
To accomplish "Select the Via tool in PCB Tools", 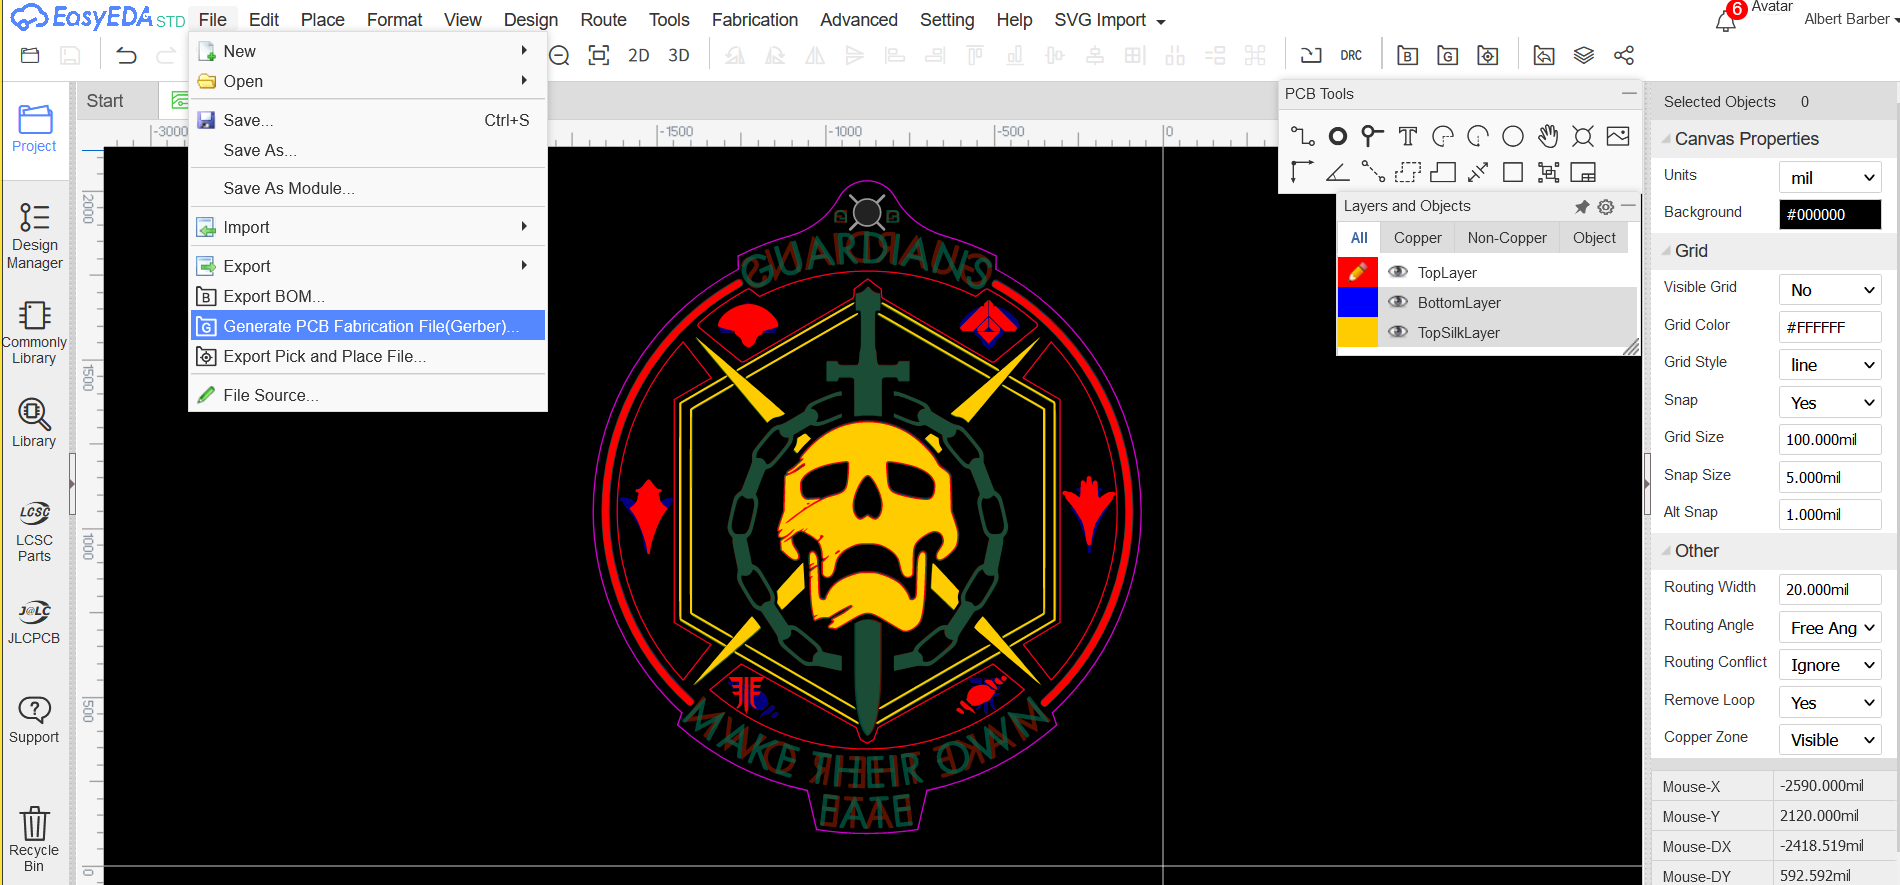I will point(1372,136).
